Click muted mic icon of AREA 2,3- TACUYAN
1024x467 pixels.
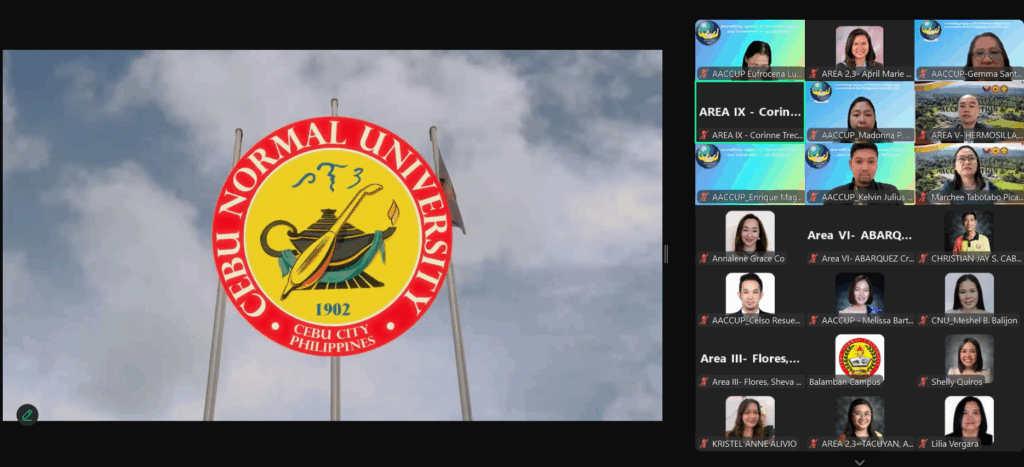click(814, 444)
